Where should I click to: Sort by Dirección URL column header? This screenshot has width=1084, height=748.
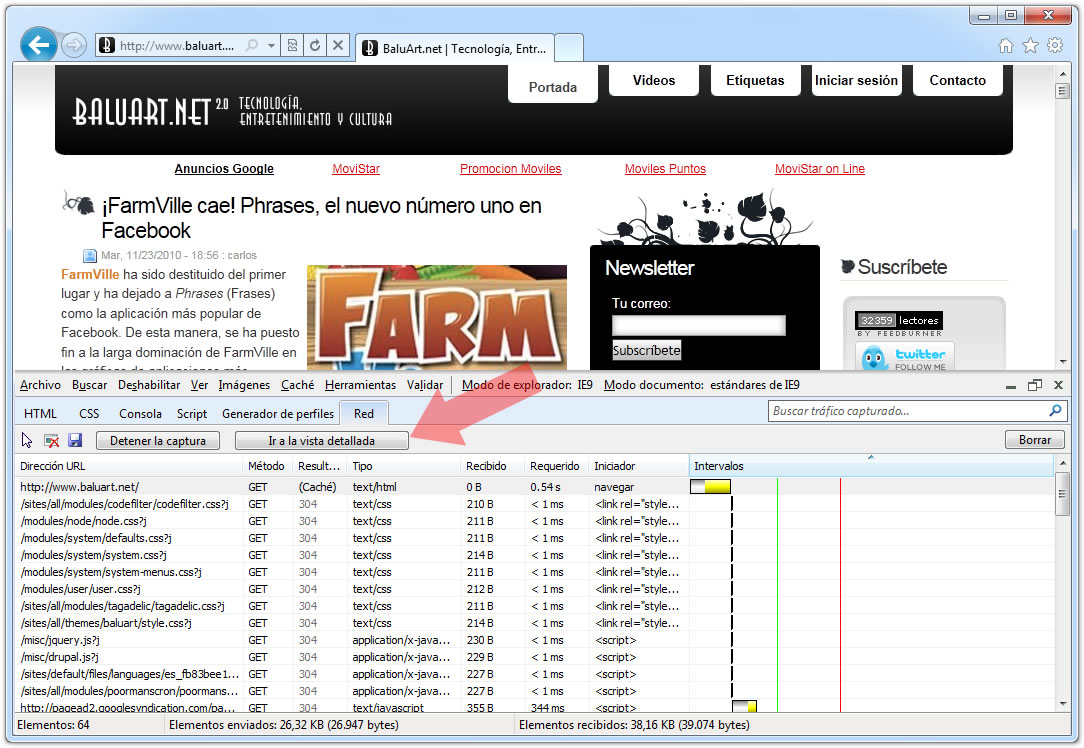pos(129,466)
